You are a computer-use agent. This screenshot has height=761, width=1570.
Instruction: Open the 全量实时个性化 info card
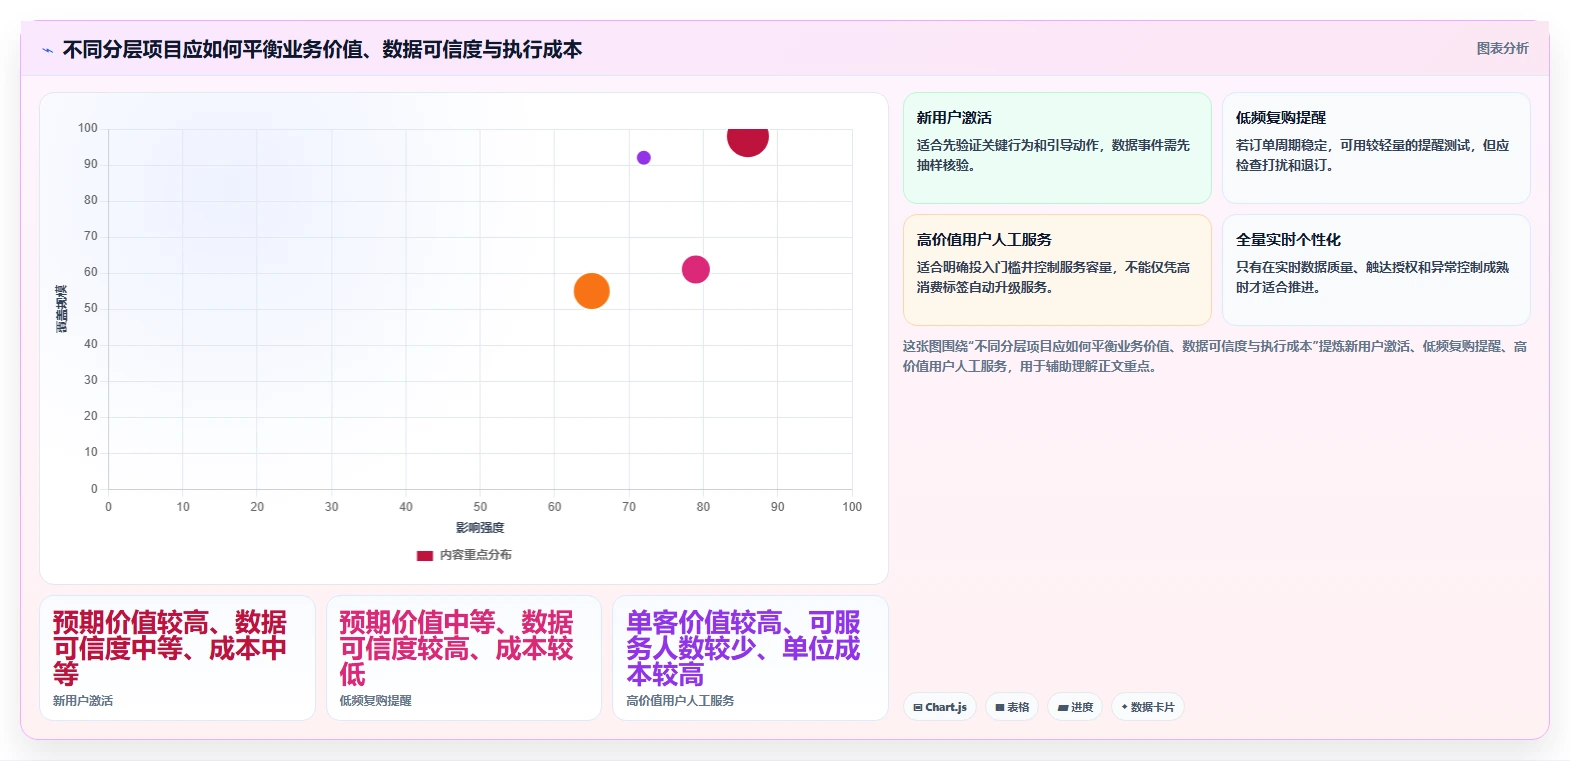[x=1376, y=270]
